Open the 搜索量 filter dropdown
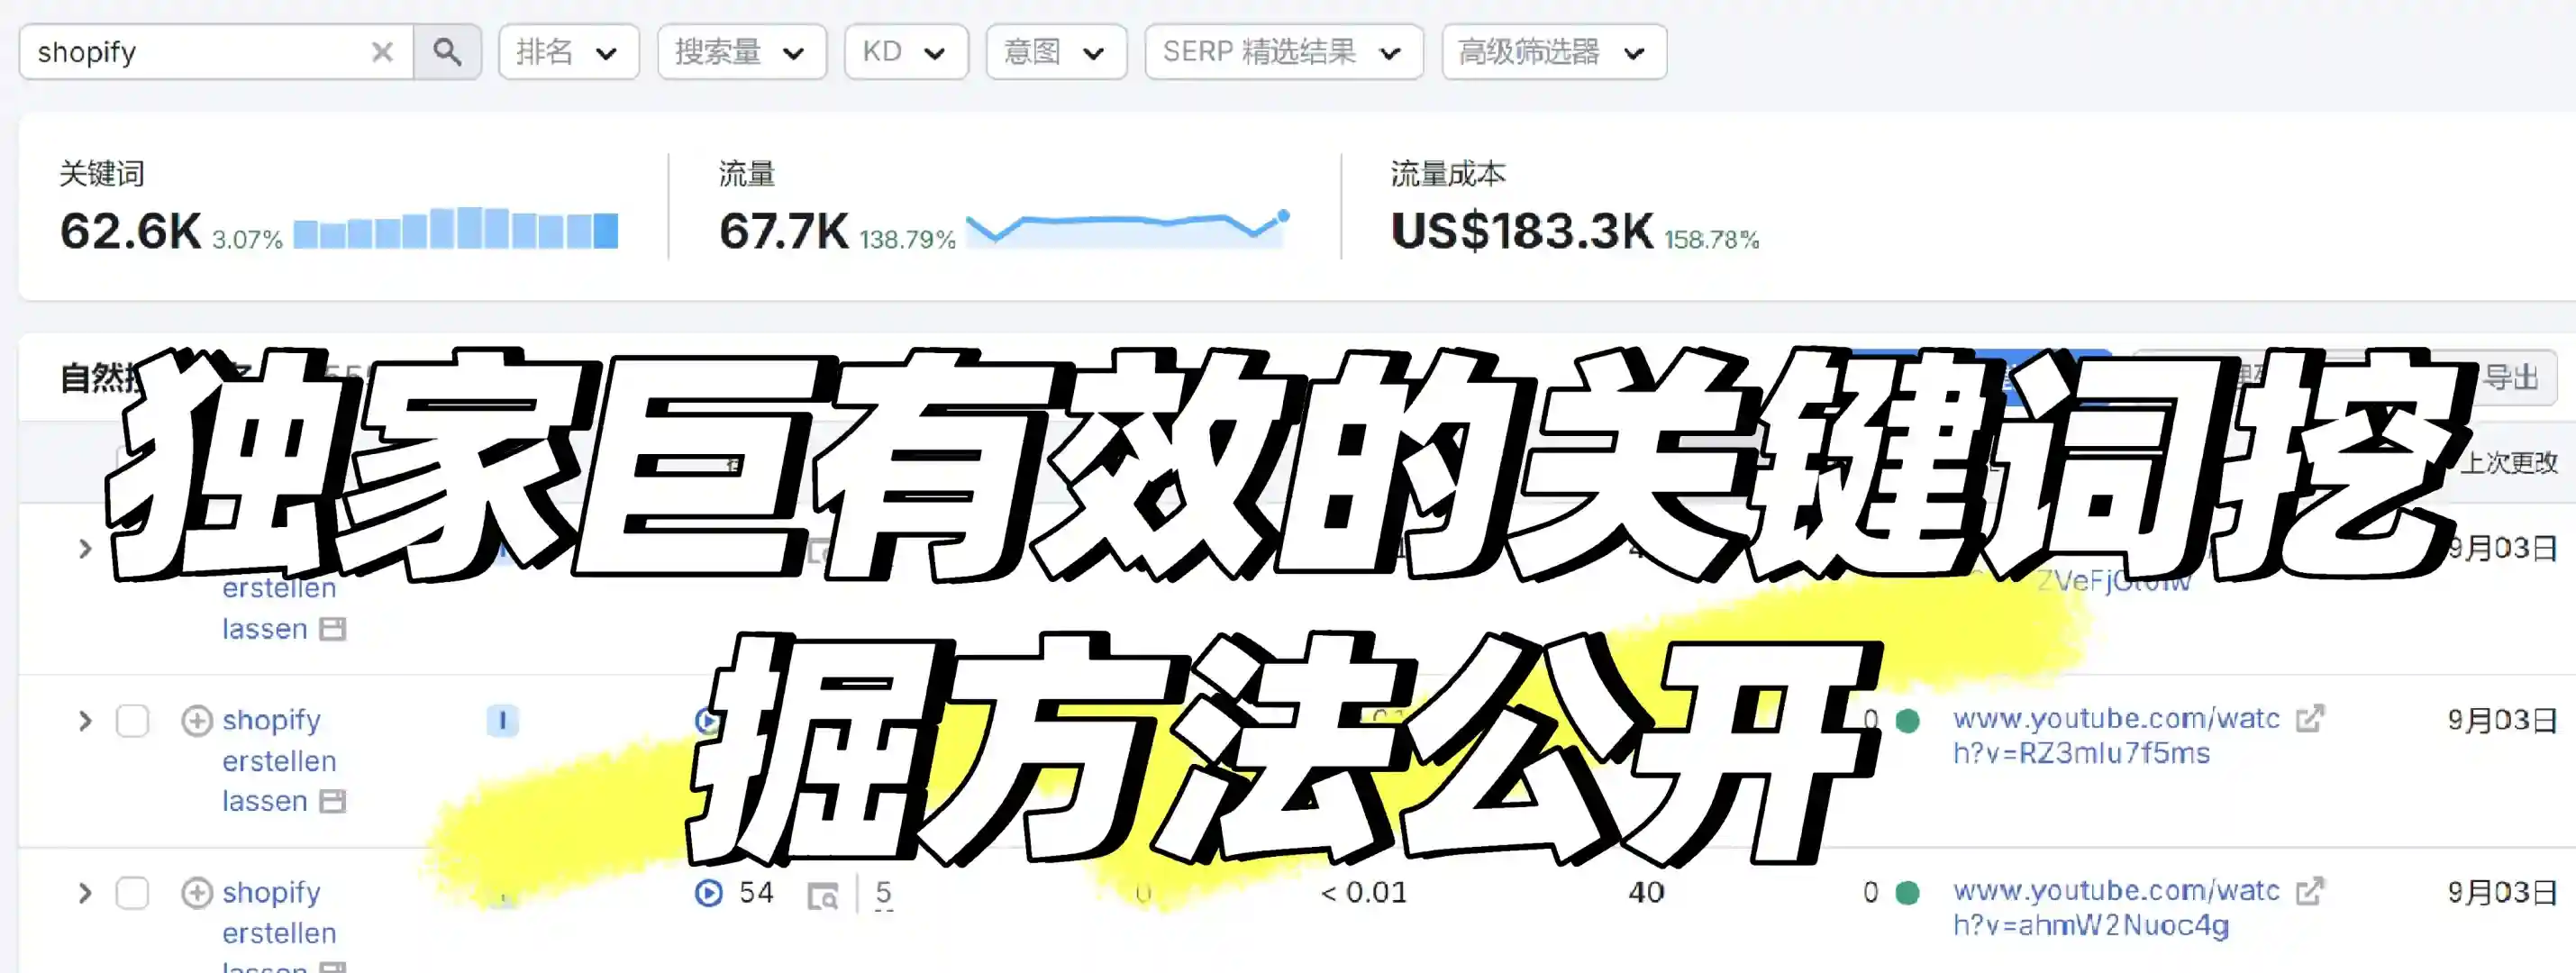Viewport: 2576px width, 973px height. (741, 52)
